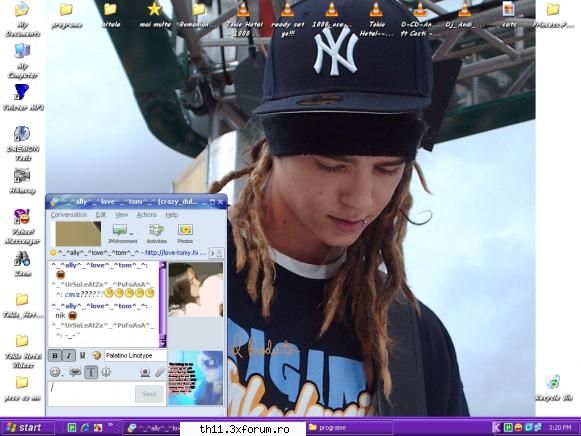Select the 'ready set go!!!' VLC file
This screenshot has width=581, height=436.
(287, 19)
